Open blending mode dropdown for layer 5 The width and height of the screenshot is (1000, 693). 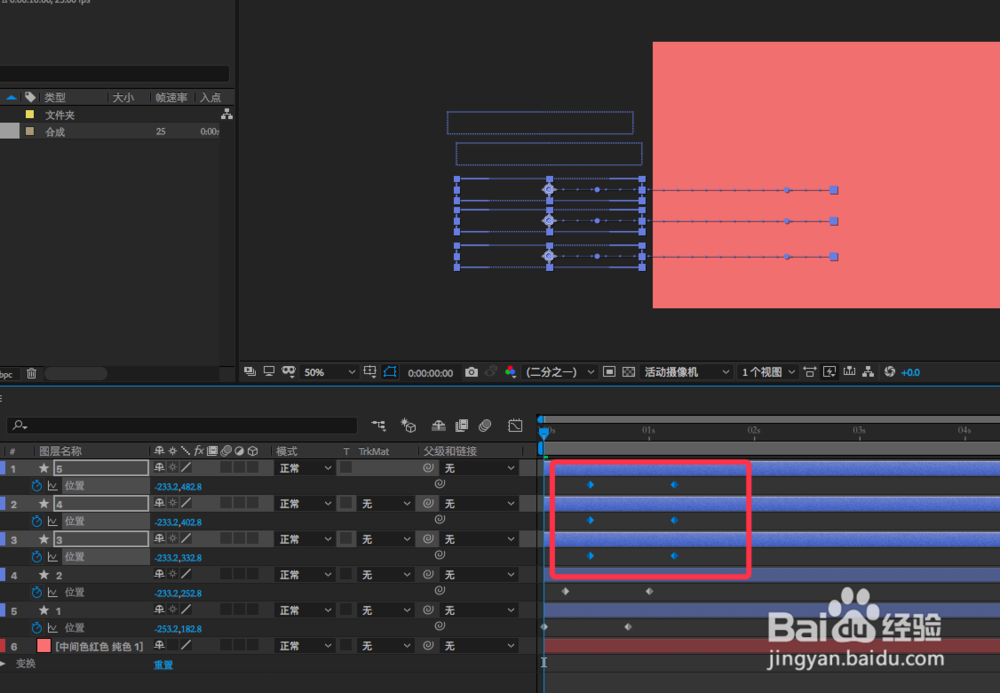click(x=305, y=469)
